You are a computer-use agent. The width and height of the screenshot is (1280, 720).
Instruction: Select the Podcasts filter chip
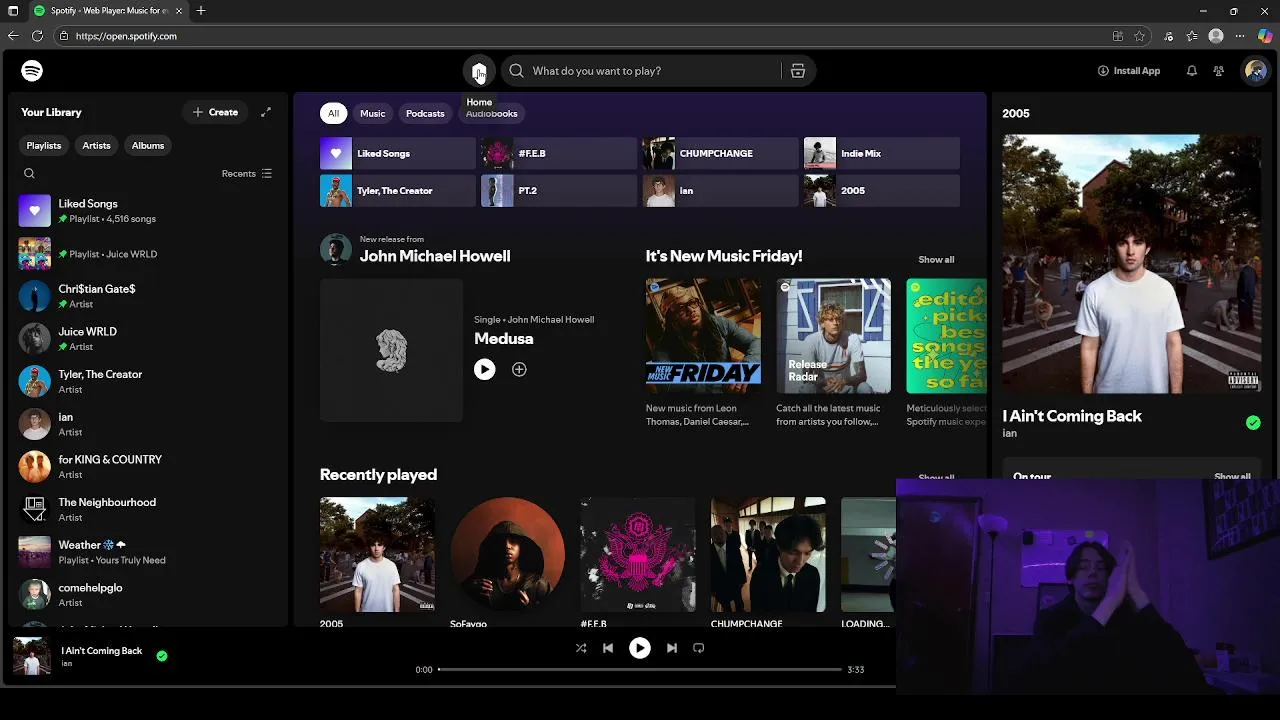point(425,113)
